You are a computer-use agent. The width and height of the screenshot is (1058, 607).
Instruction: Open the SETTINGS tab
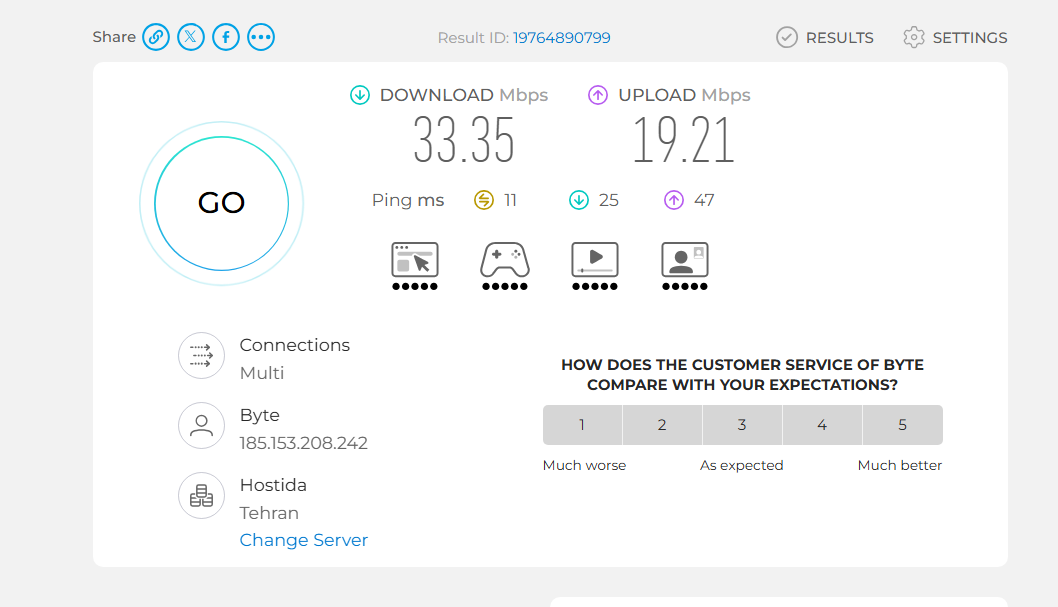[x=955, y=38]
